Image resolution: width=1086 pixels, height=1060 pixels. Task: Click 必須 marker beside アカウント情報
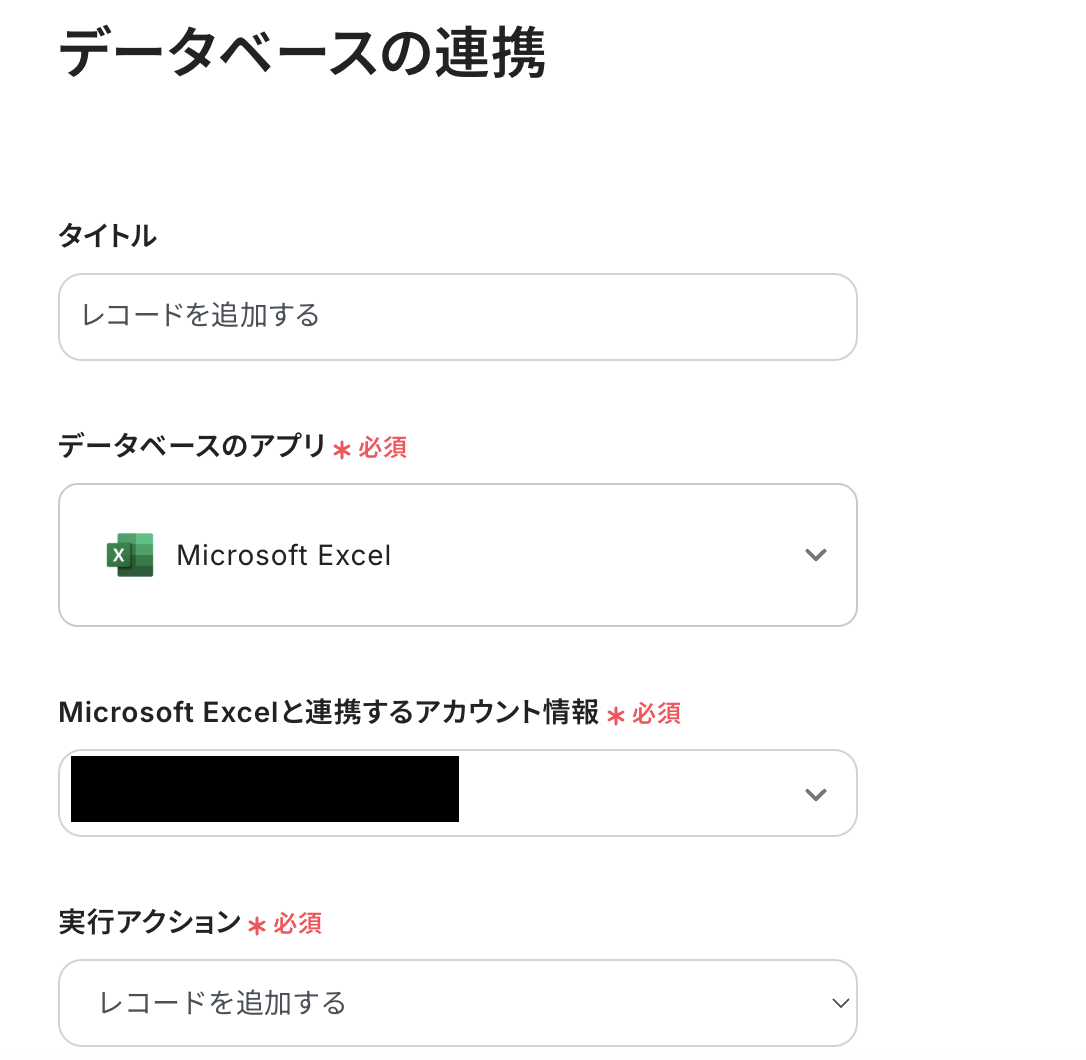click(x=656, y=714)
